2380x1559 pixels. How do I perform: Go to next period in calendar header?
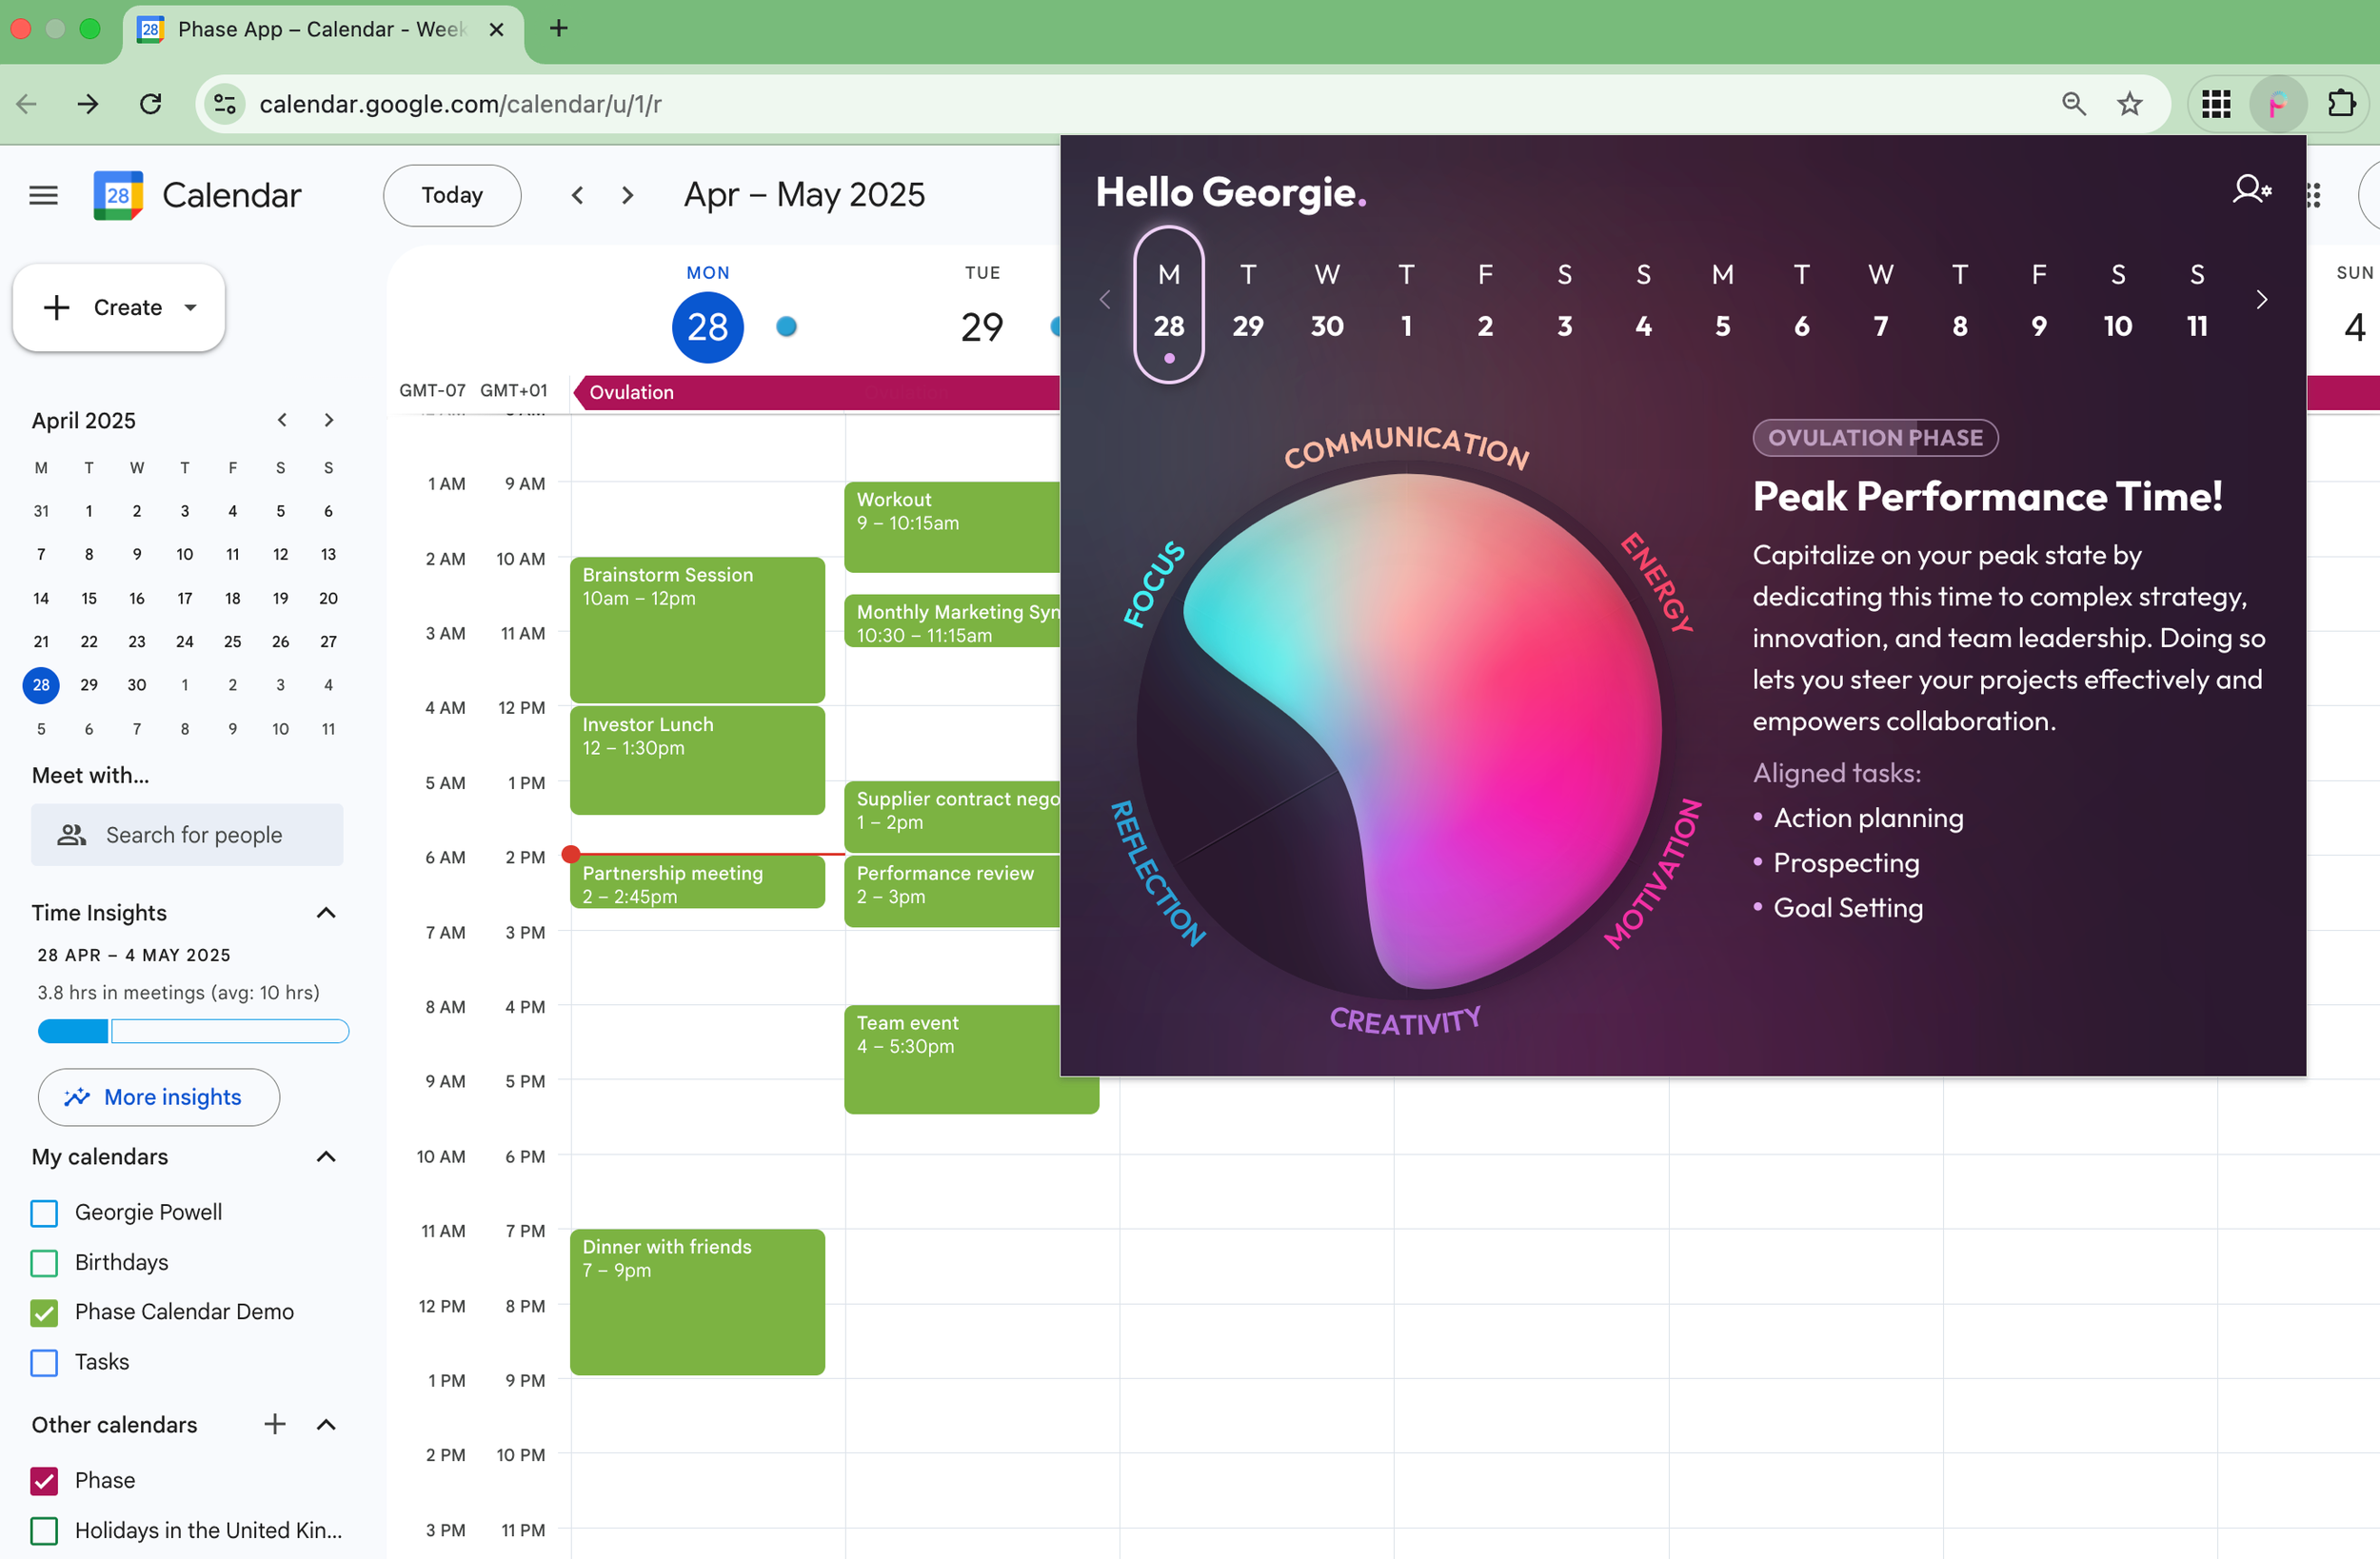point(628,195)
